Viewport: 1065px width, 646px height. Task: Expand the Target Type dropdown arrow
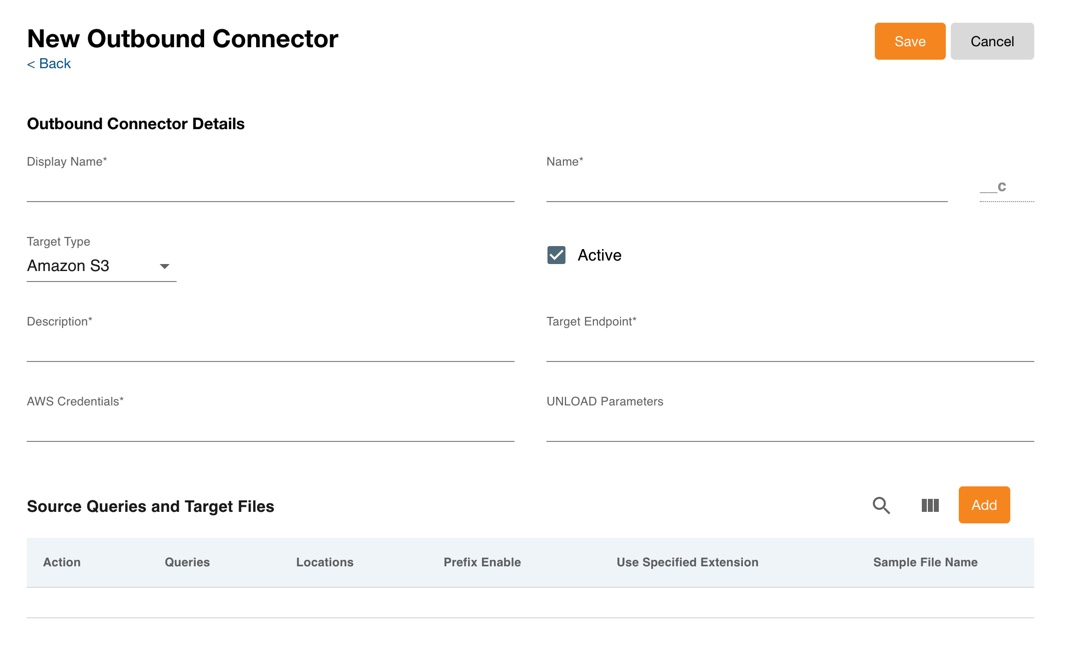(x=165, y=267)
